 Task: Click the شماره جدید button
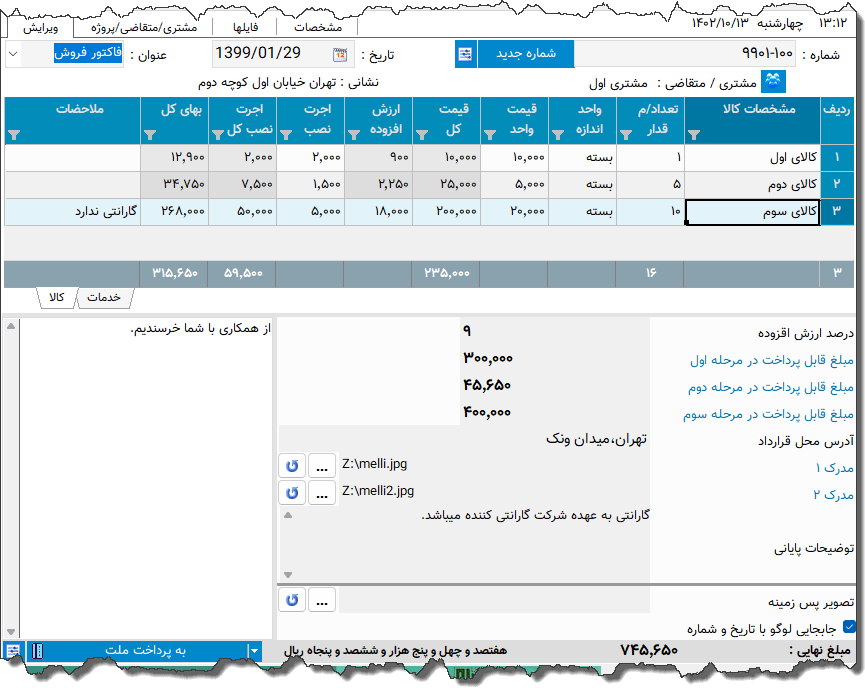(529, 54)
